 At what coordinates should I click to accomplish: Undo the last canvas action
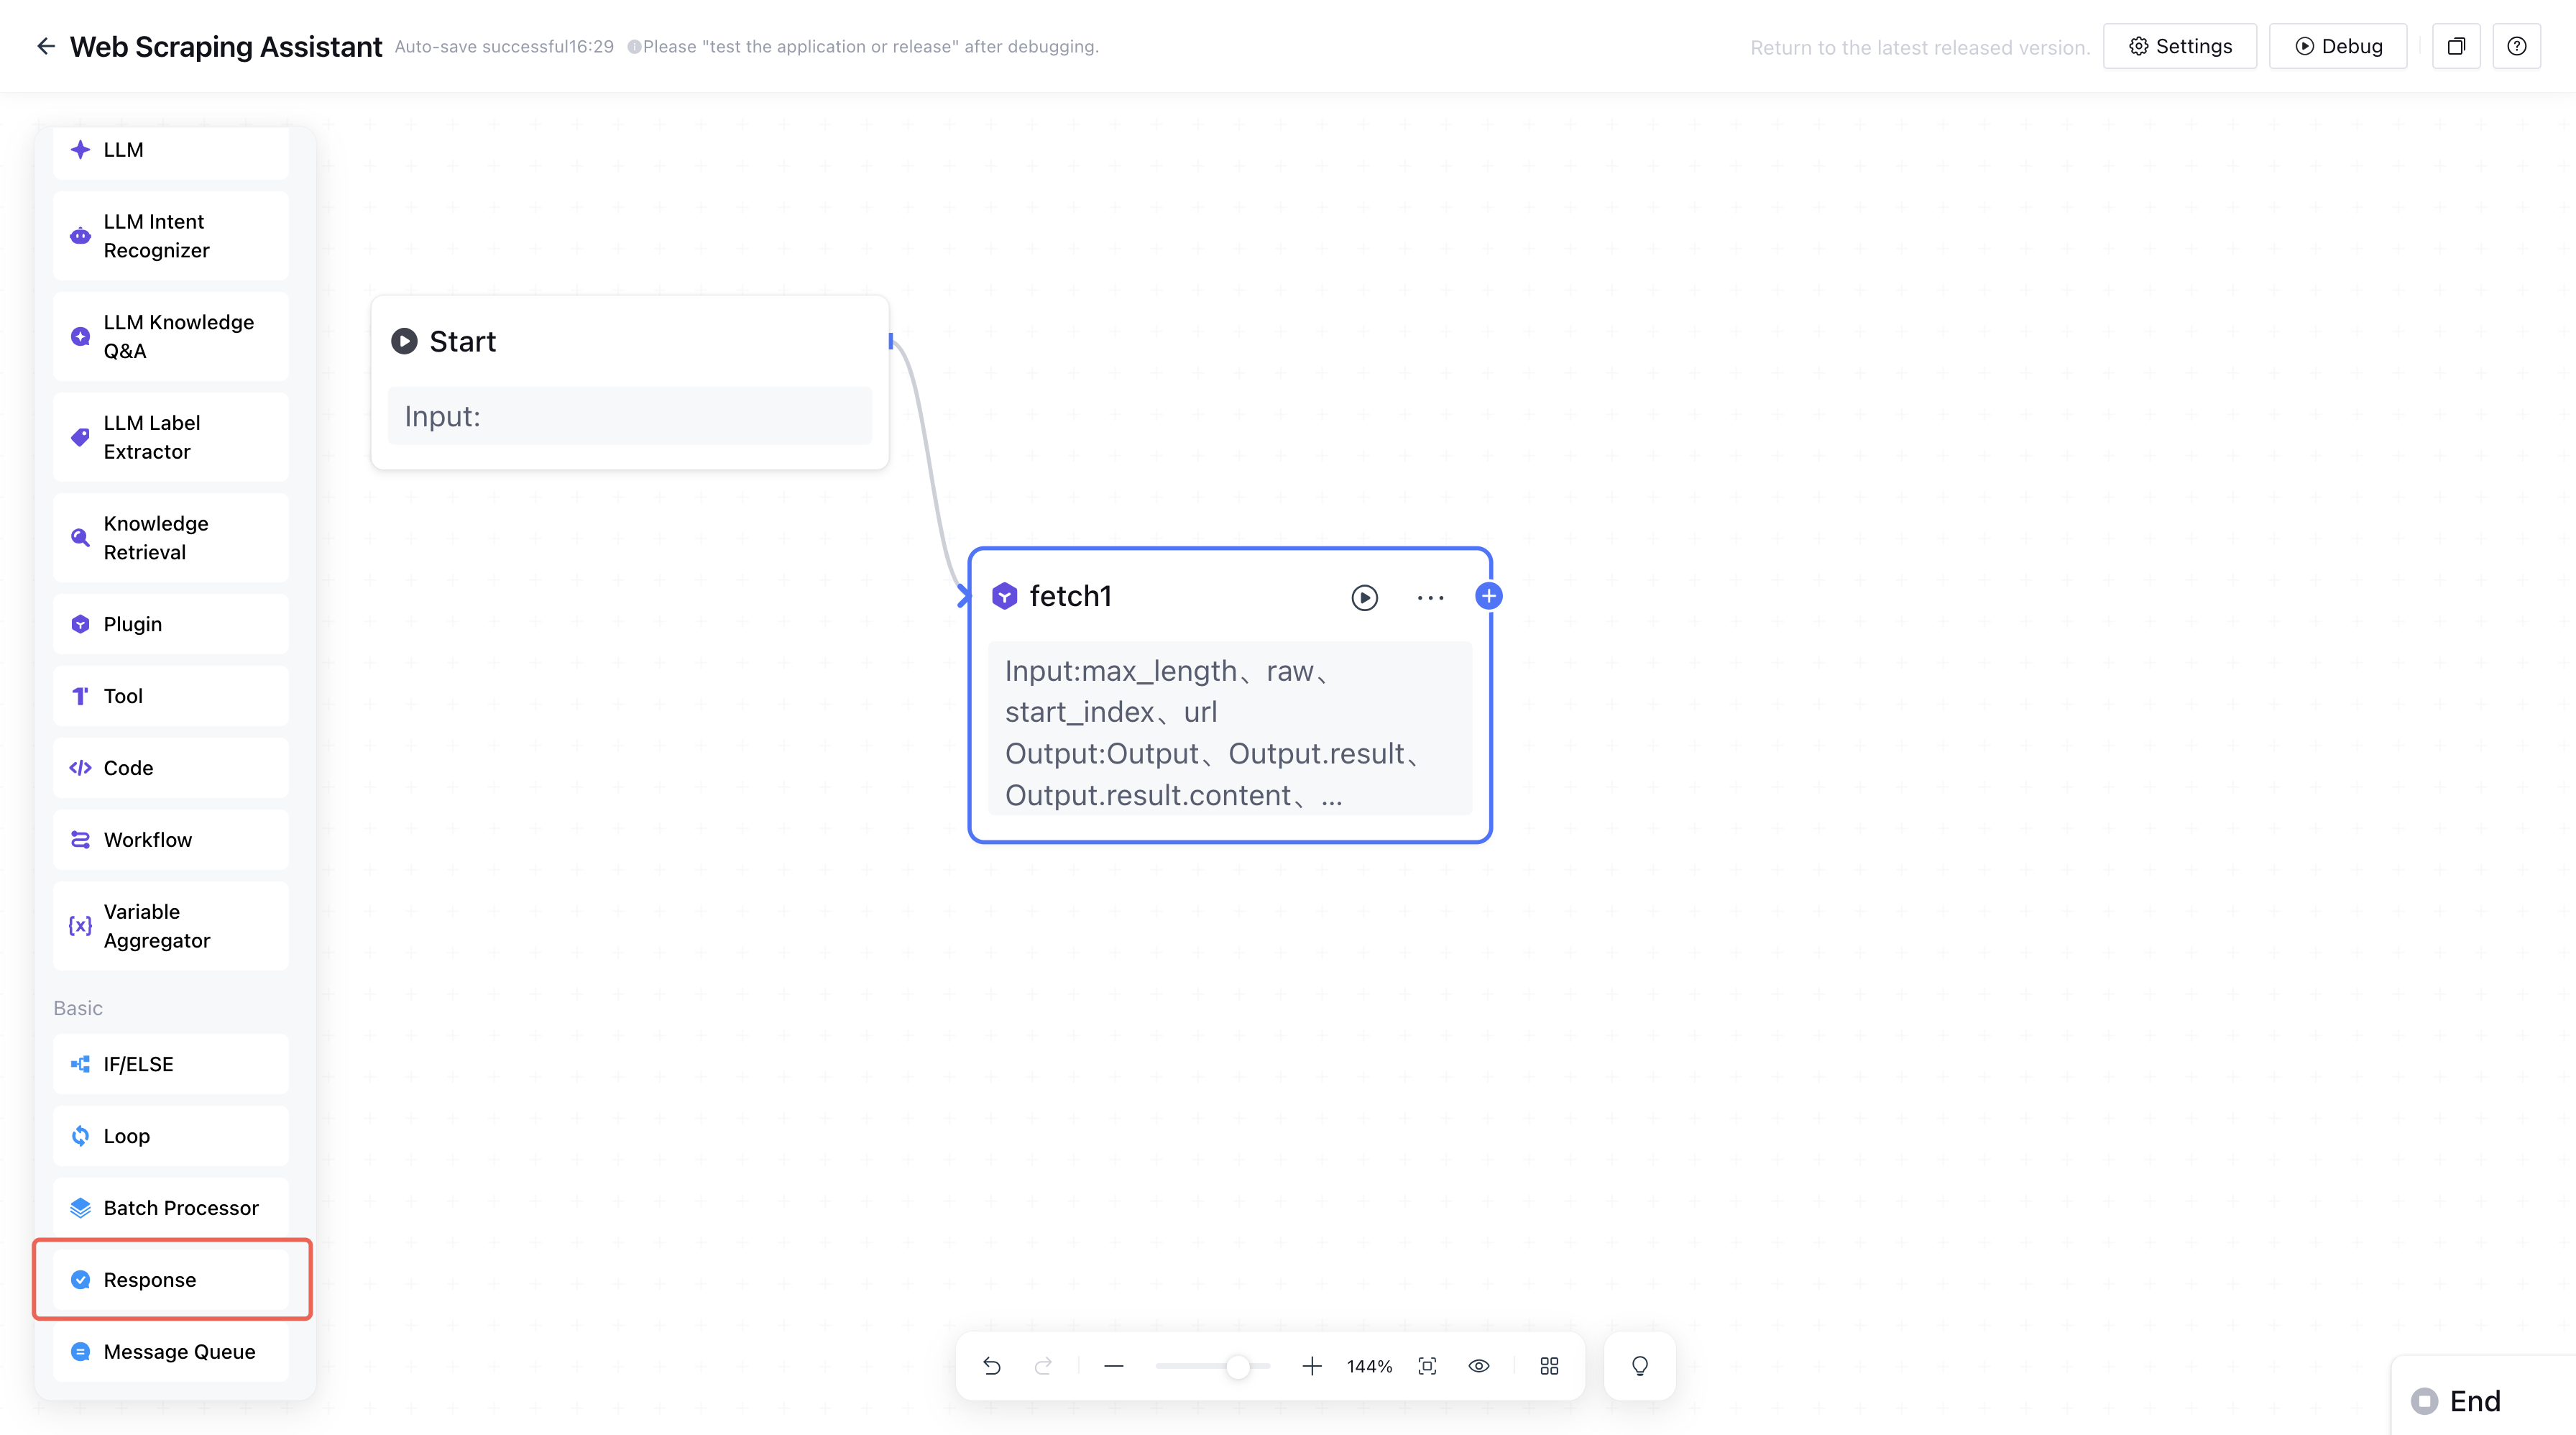991,1366
